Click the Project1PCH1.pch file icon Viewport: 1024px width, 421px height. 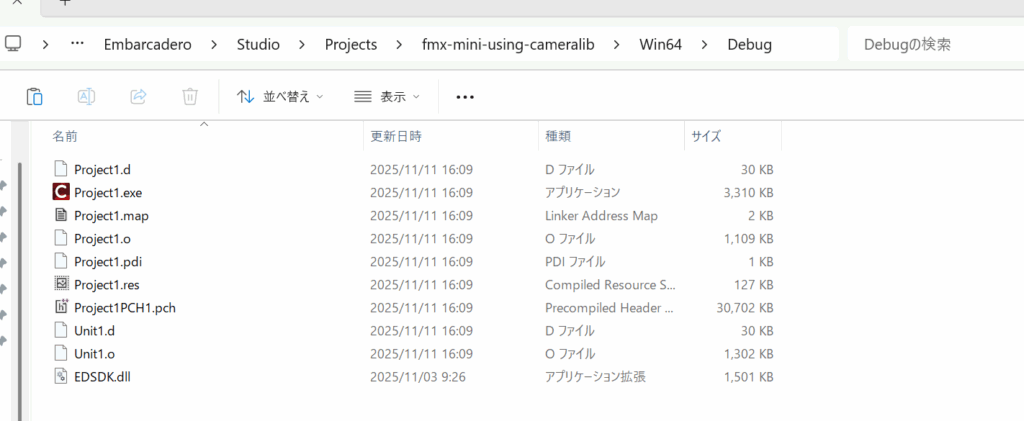pyautogui.click(x=61, y=307)
